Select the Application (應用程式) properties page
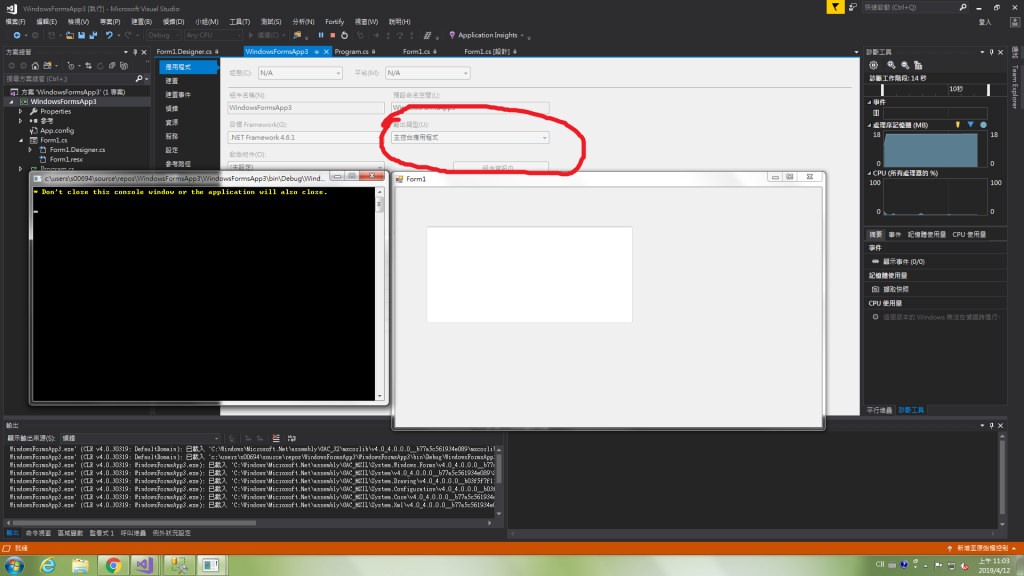This screenshot has width=1024, height=576. [187, 67]
